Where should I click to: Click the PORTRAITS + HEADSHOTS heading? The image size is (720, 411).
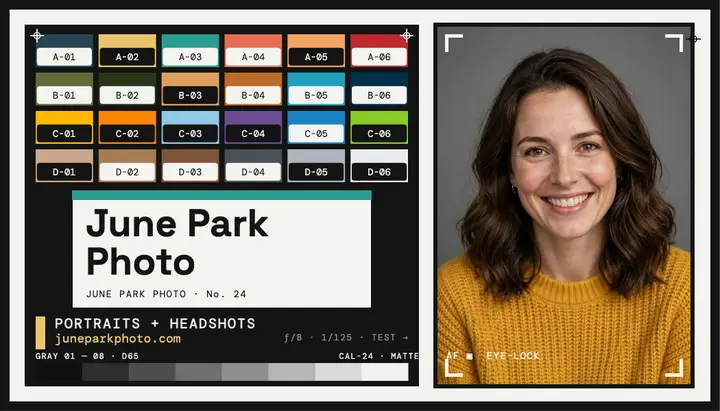tap(155, 324)
